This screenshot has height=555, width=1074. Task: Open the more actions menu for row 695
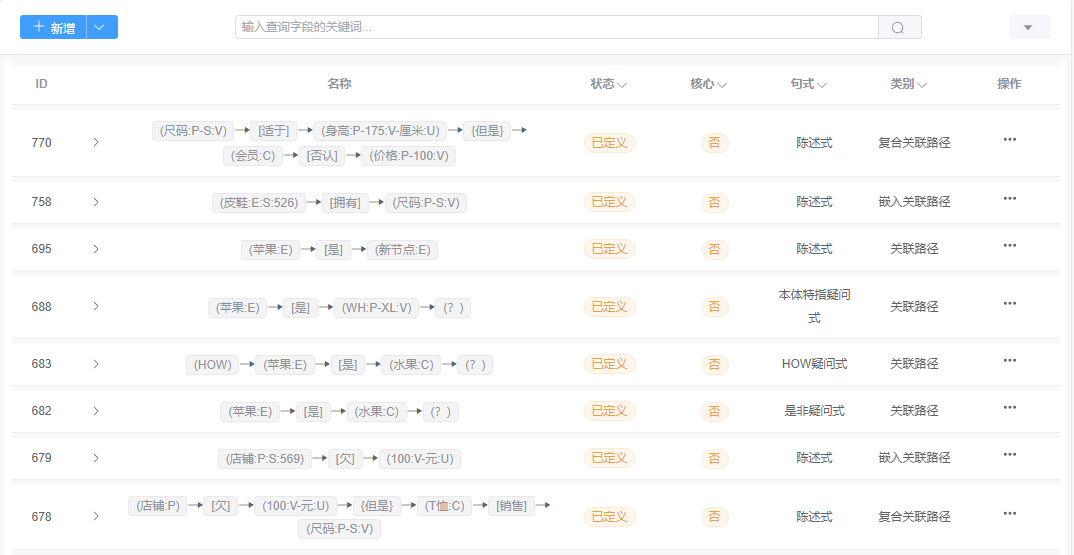pos(1009,246)
